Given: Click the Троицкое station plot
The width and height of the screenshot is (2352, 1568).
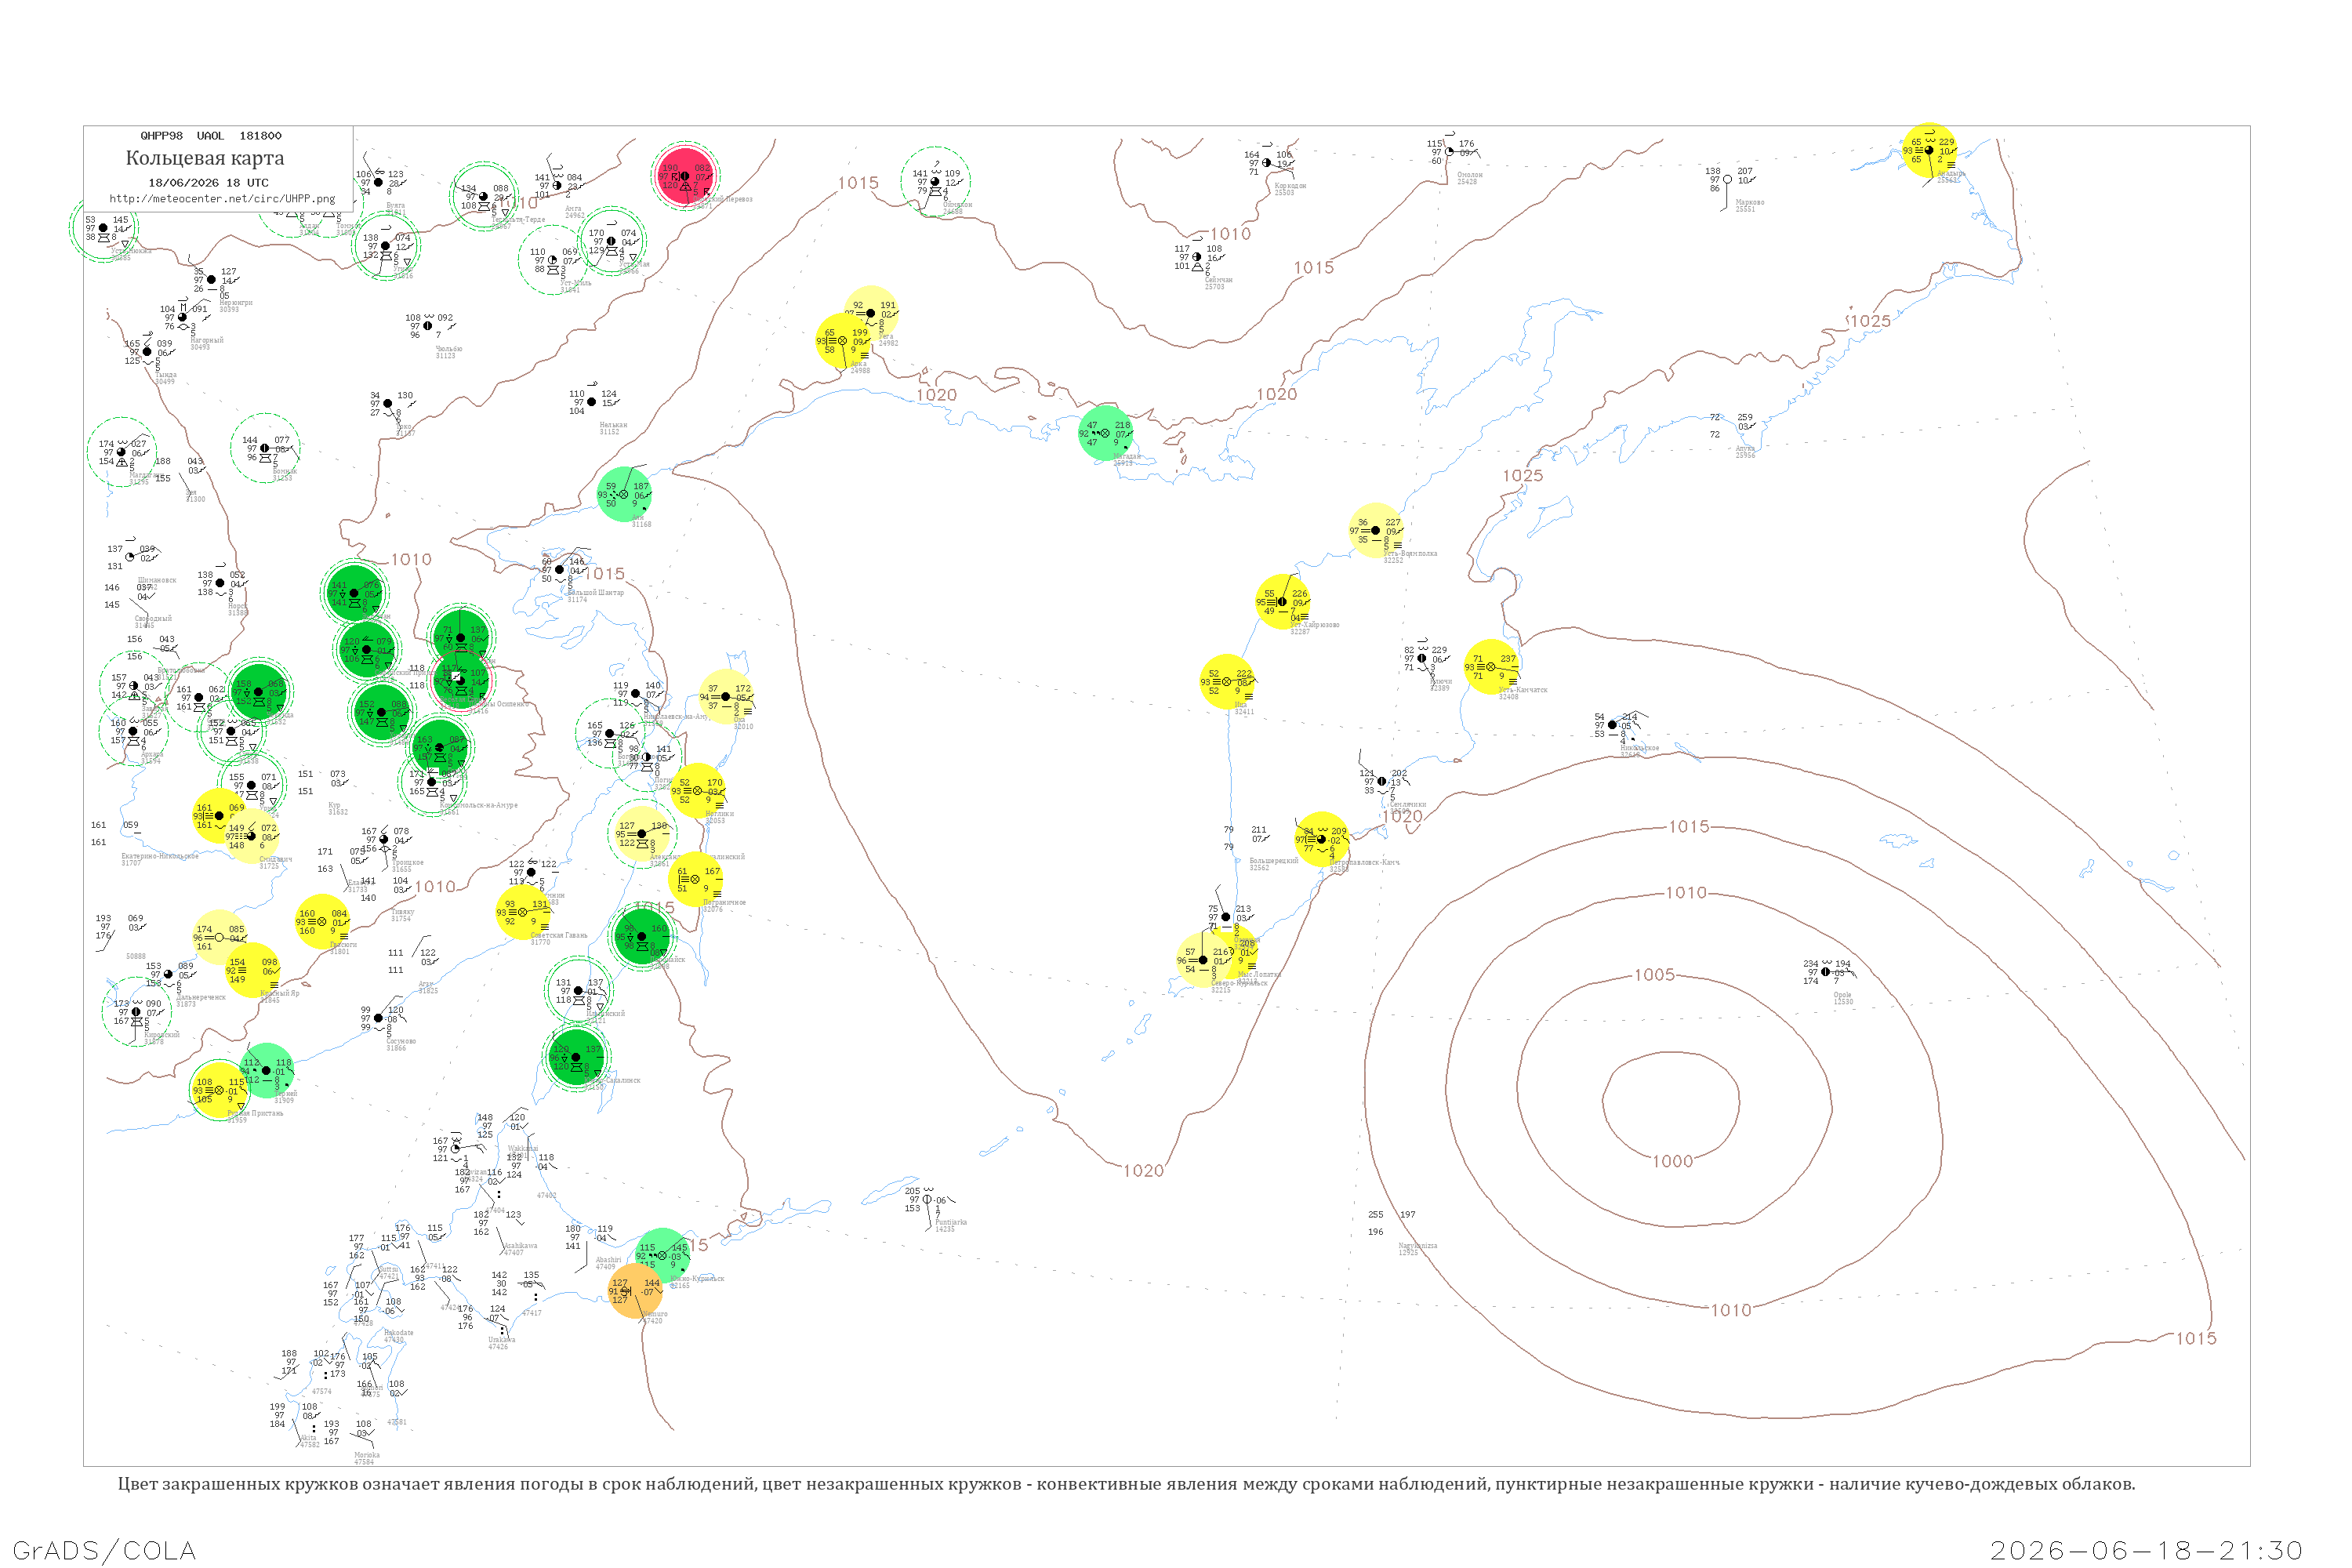Looking at the screenshot, I should tap(385, 840).
